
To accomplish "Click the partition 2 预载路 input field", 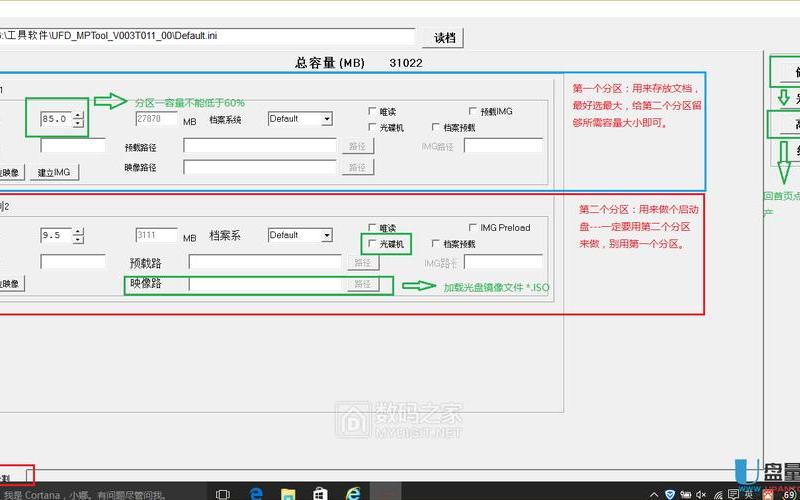I will click(x=265, y=262).
